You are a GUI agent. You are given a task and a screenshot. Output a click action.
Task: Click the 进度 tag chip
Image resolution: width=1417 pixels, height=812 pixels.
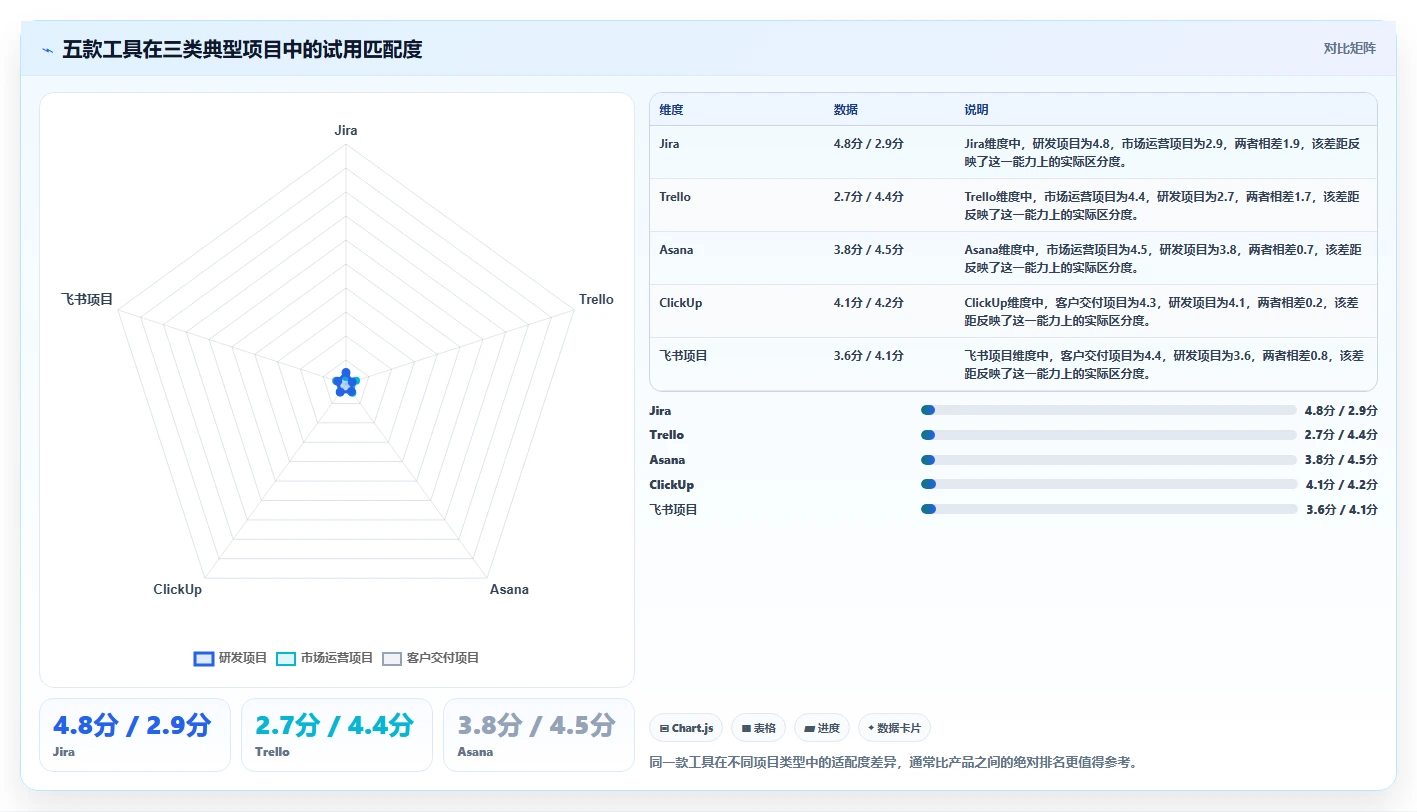point(823,728)
